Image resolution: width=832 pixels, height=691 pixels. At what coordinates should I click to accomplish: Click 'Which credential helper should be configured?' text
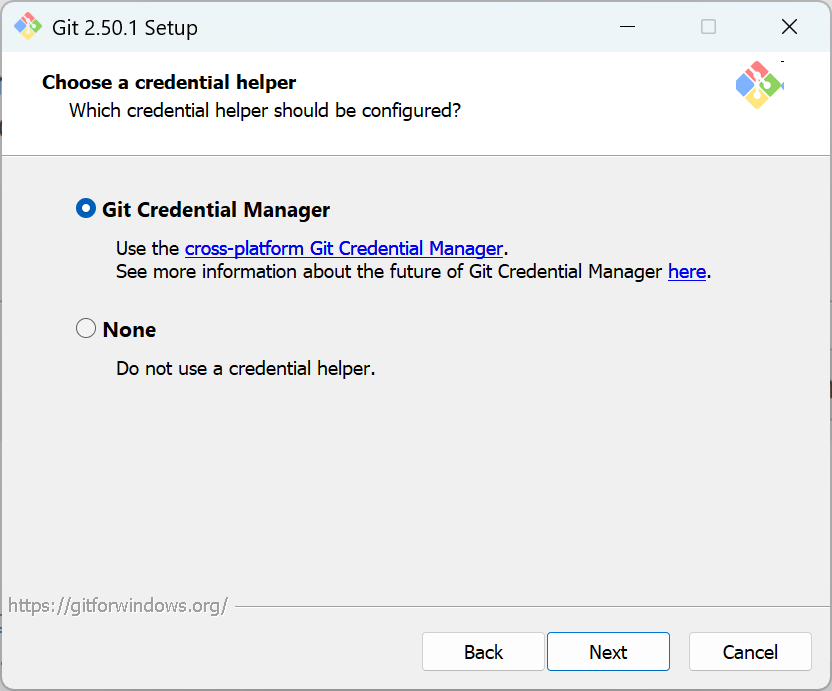coord(265,110)
